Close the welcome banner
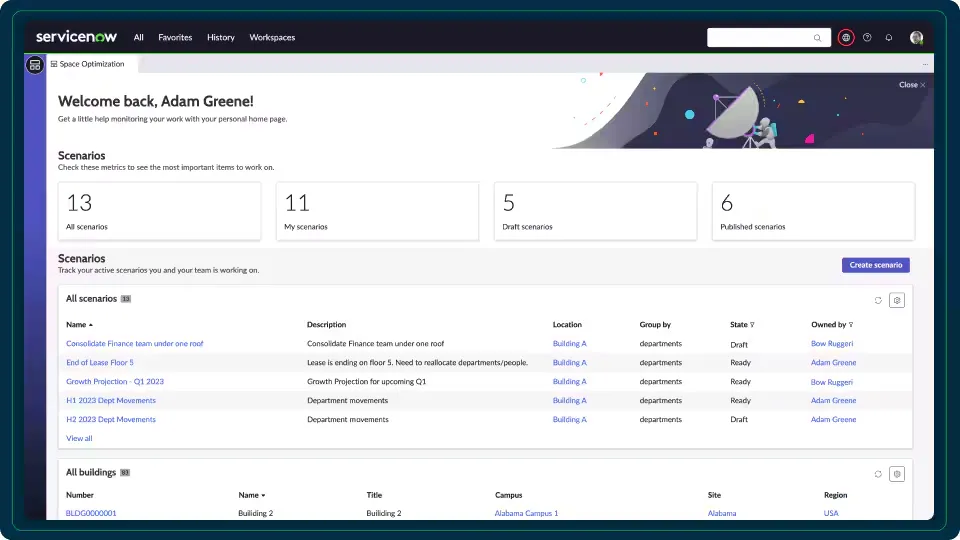960x540 pixels. (x=912, y=85)
